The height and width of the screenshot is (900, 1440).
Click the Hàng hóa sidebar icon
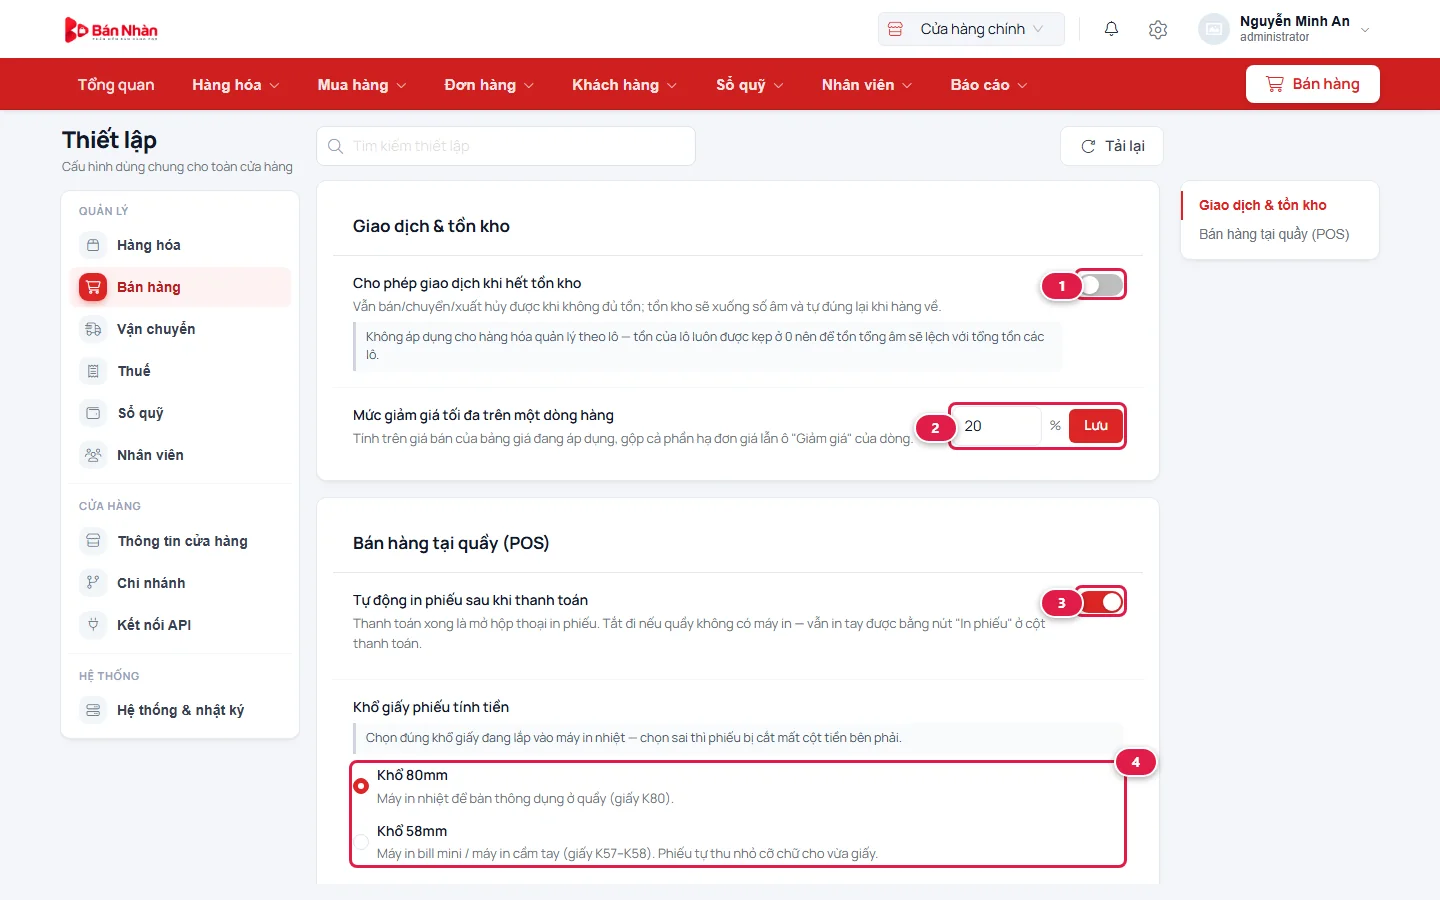[93, 245]
